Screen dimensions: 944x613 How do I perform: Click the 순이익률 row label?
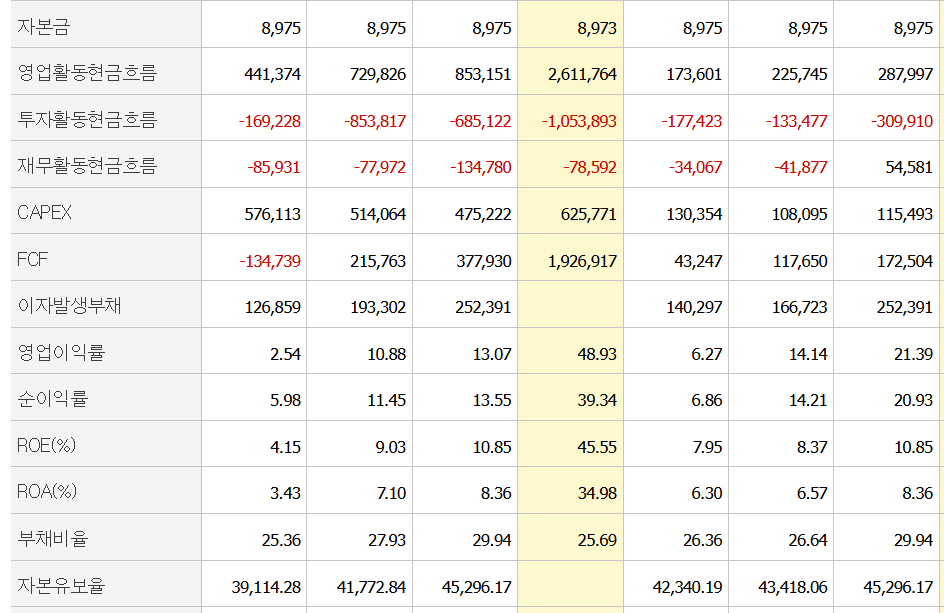(52, 399)
